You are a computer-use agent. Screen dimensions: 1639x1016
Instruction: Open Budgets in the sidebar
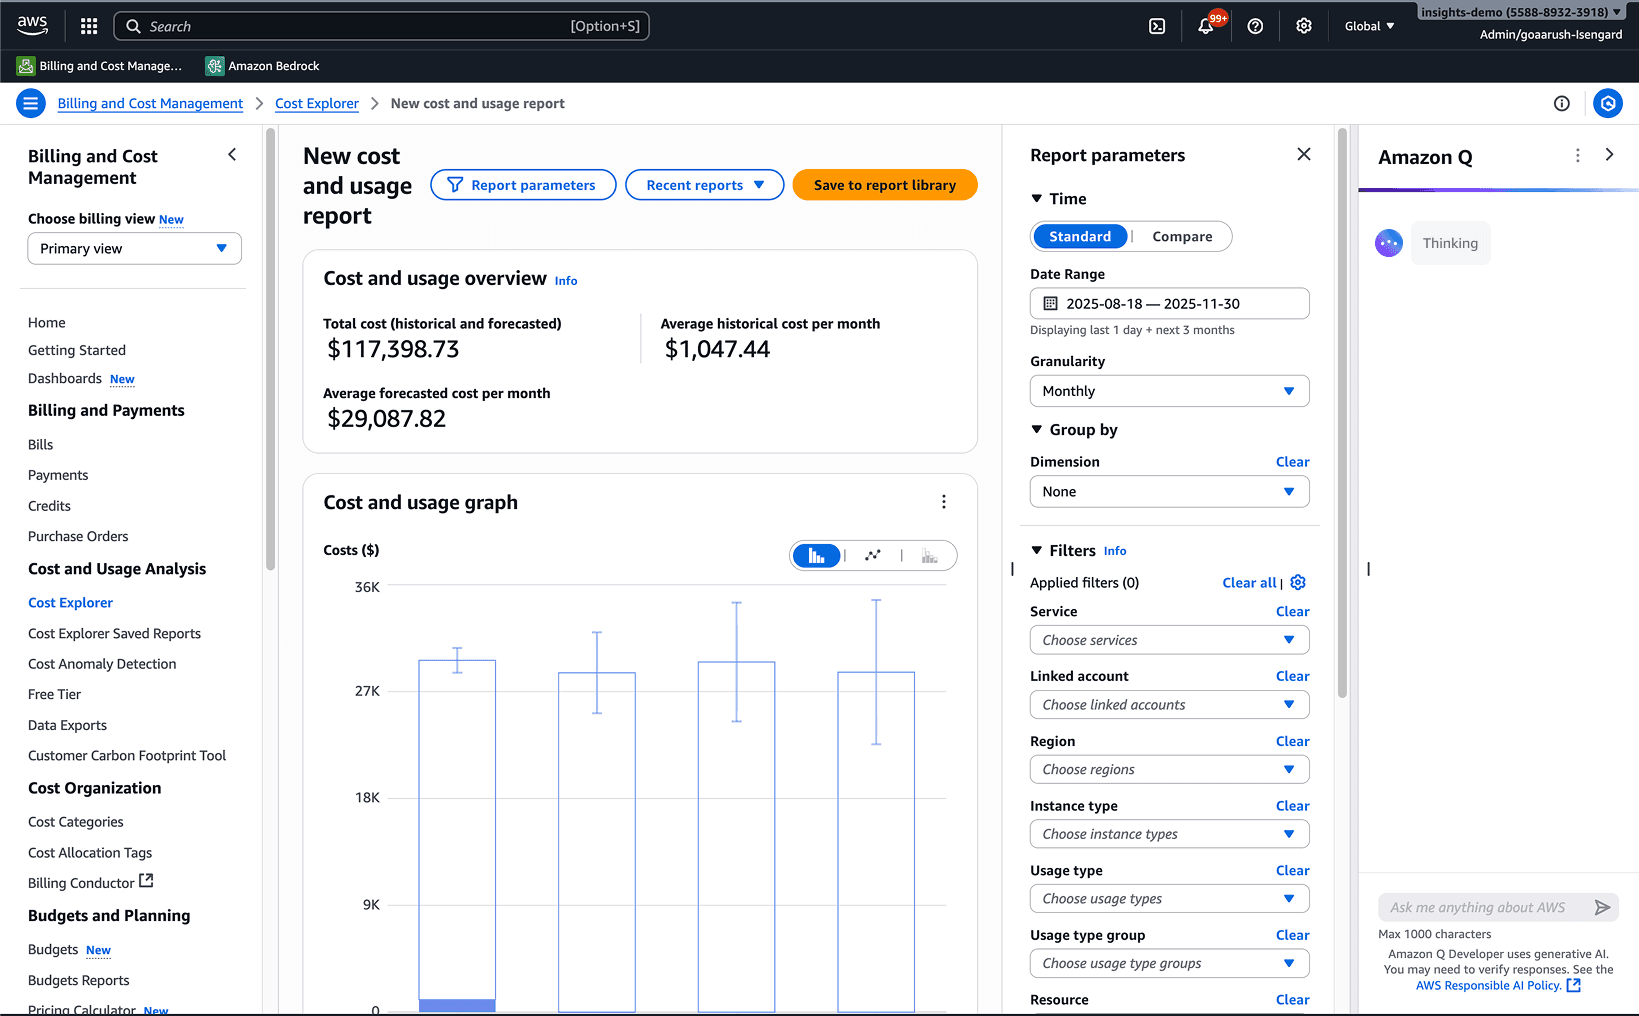[x=53, y=949]
